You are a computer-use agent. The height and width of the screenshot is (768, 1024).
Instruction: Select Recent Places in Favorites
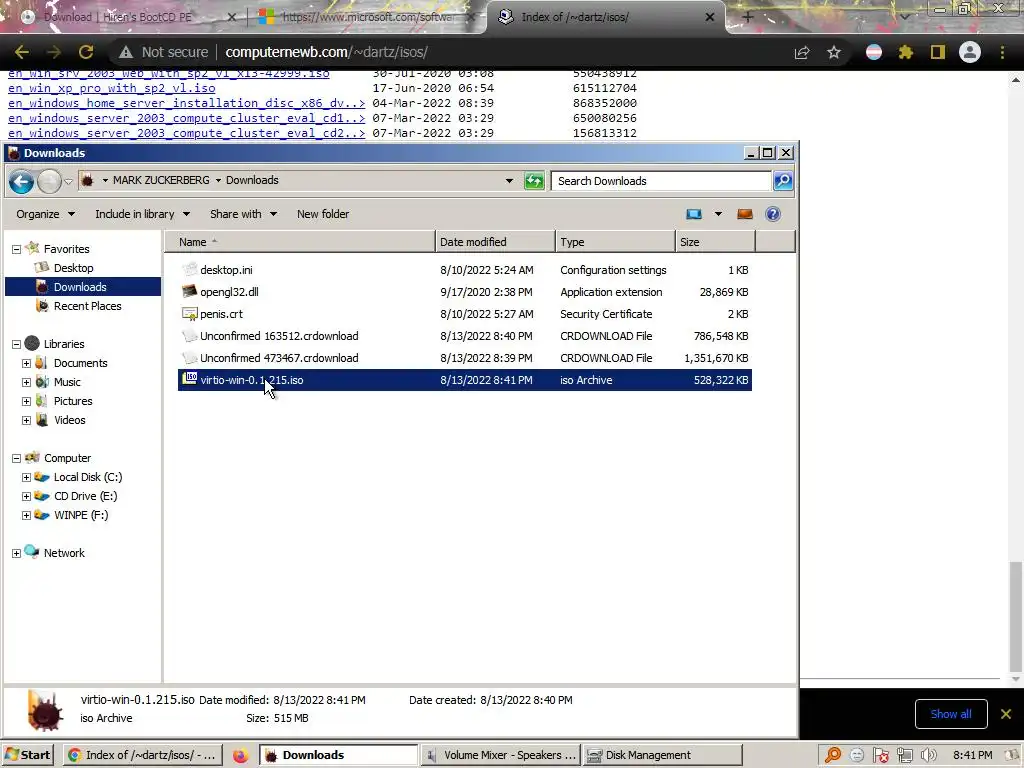[x=88, y=306]
